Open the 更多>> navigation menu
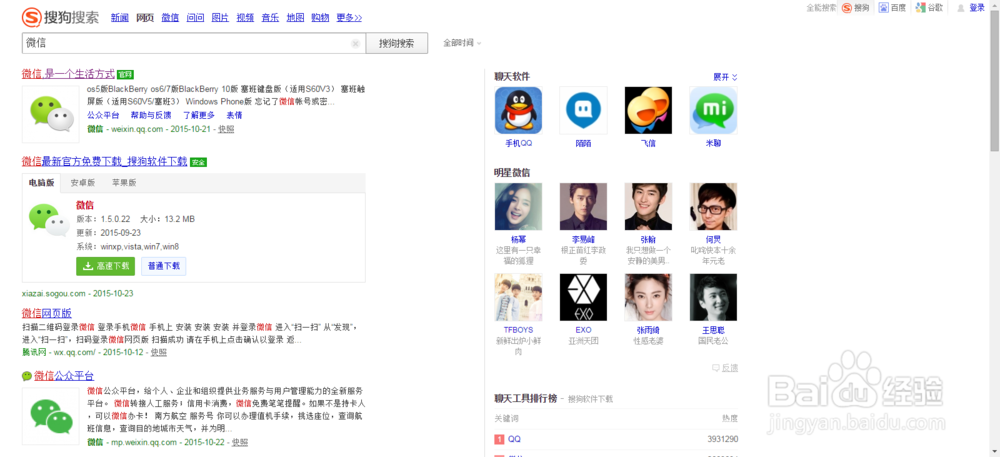Image resolution: width=1000 pixels, height=457 pixels. 349,18
